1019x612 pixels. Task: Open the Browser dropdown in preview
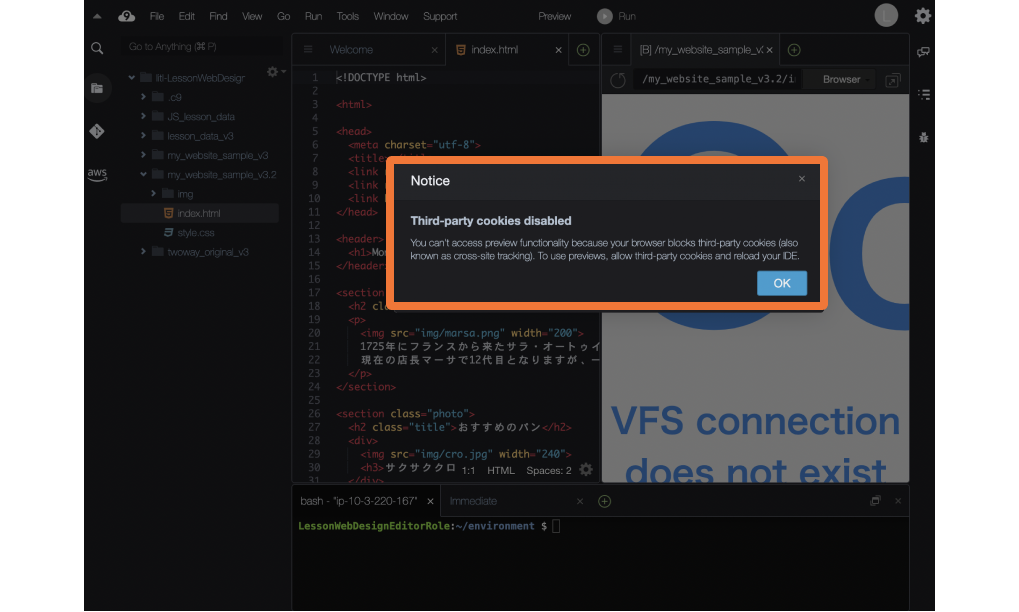coord(842,80)
